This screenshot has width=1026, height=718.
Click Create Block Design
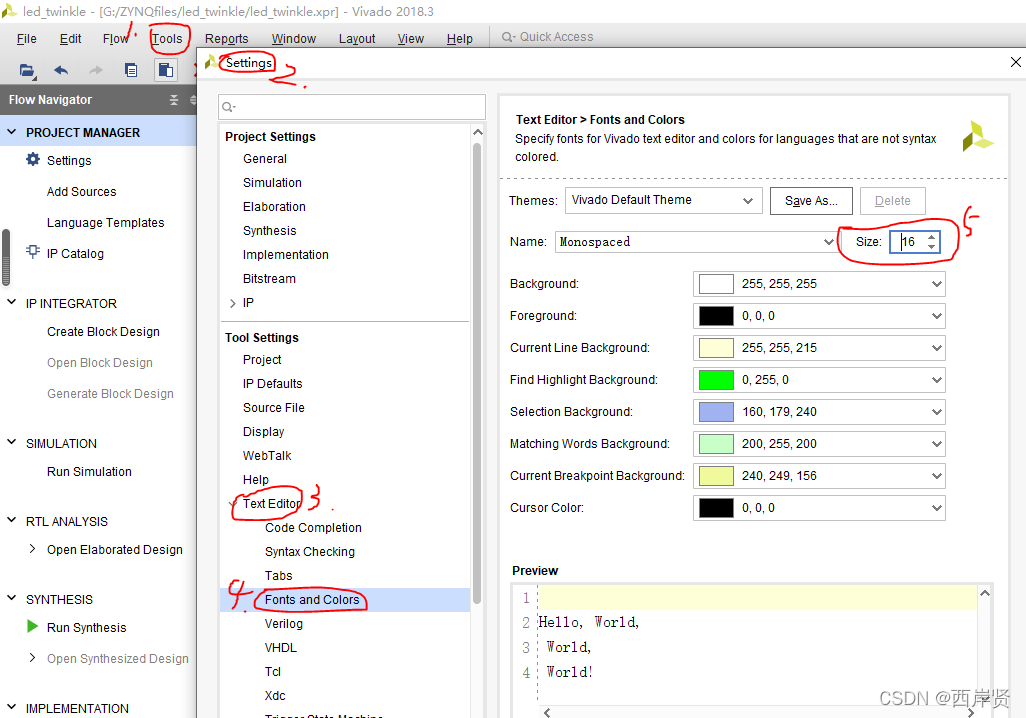(103, 332)
